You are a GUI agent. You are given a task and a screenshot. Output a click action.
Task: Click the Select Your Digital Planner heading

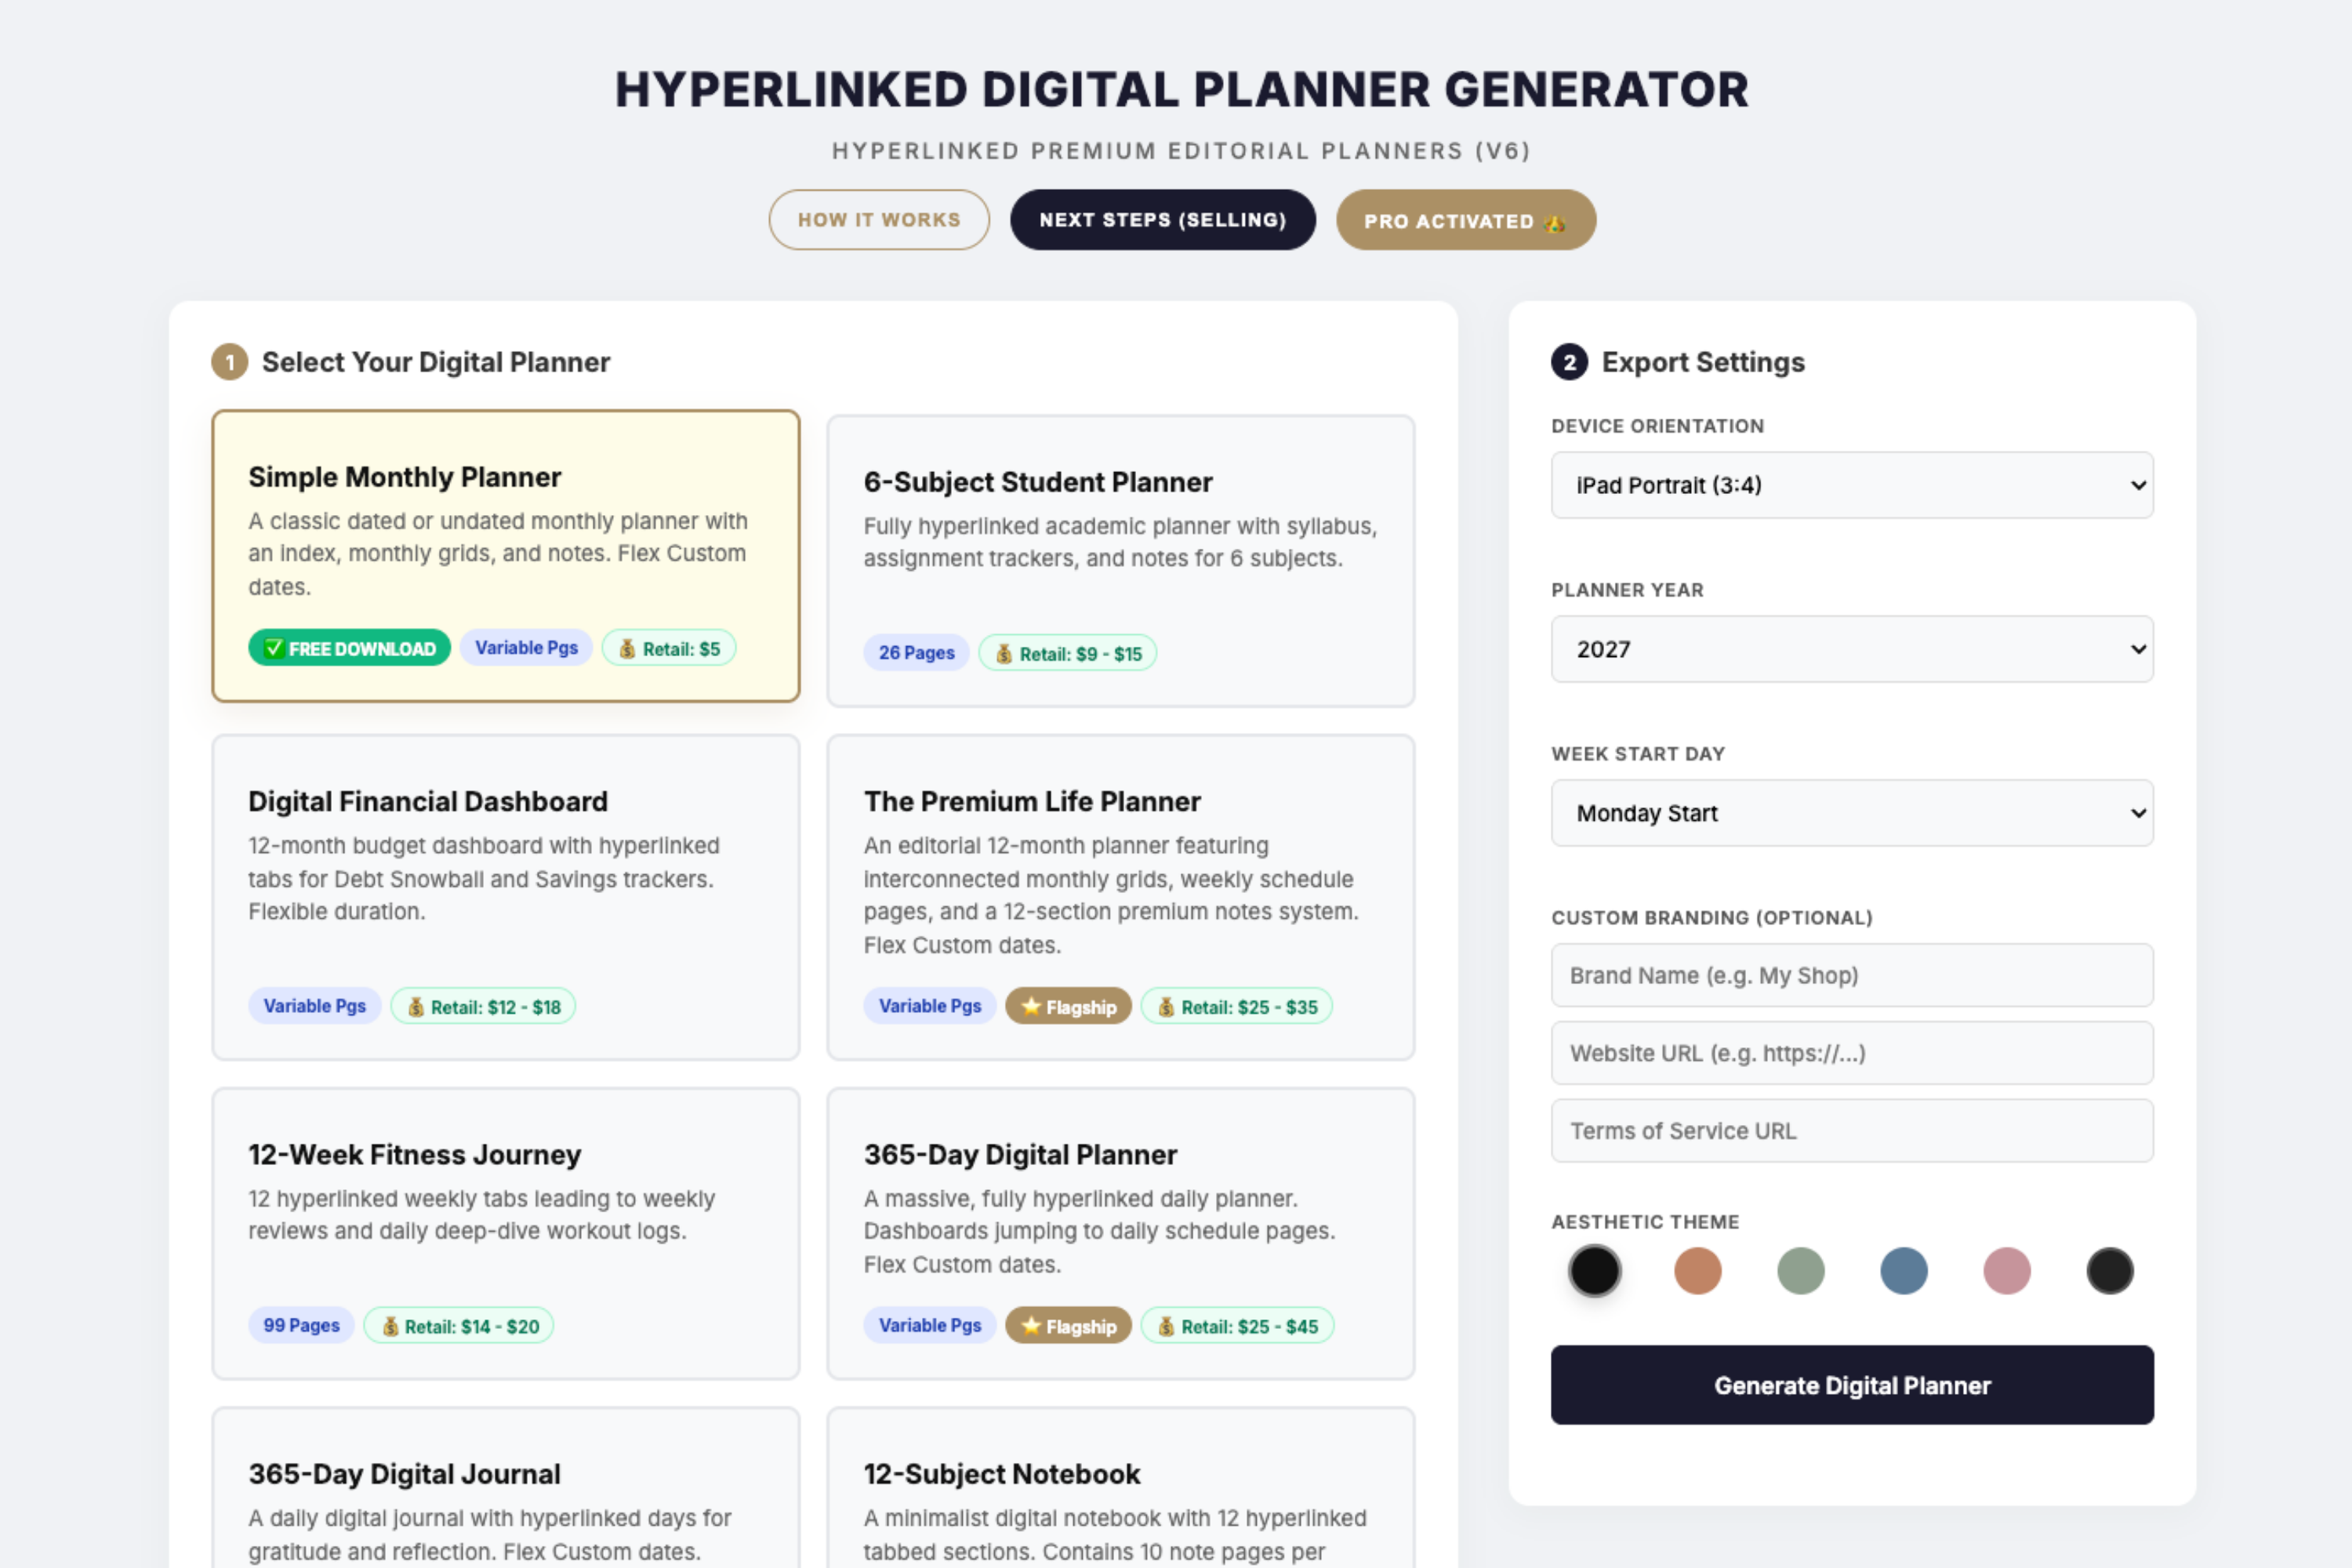point(436,362)
